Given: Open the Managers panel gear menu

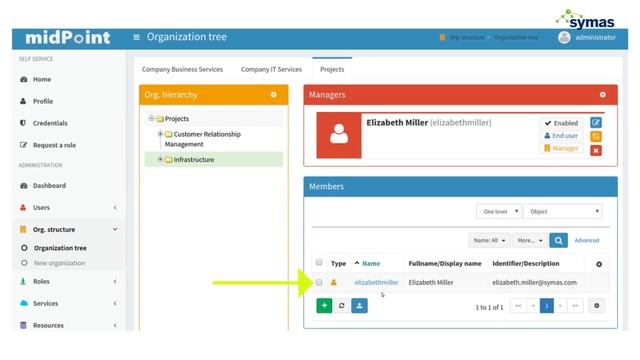Looking at the screenshot, I should (x=602, y=94).
